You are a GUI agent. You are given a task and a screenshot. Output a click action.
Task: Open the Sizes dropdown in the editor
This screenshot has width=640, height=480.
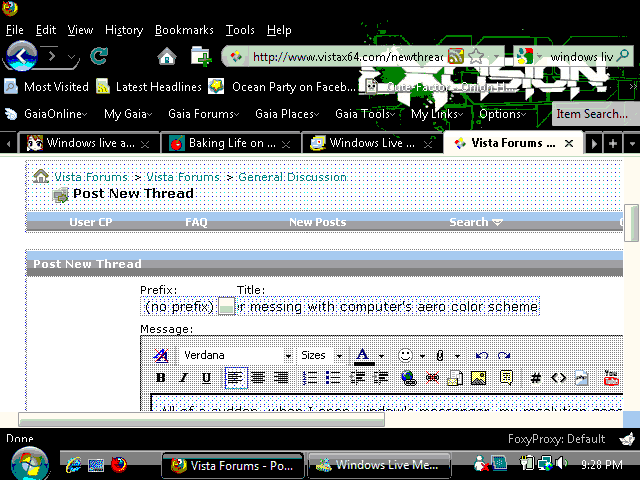(x=320, y=355)
